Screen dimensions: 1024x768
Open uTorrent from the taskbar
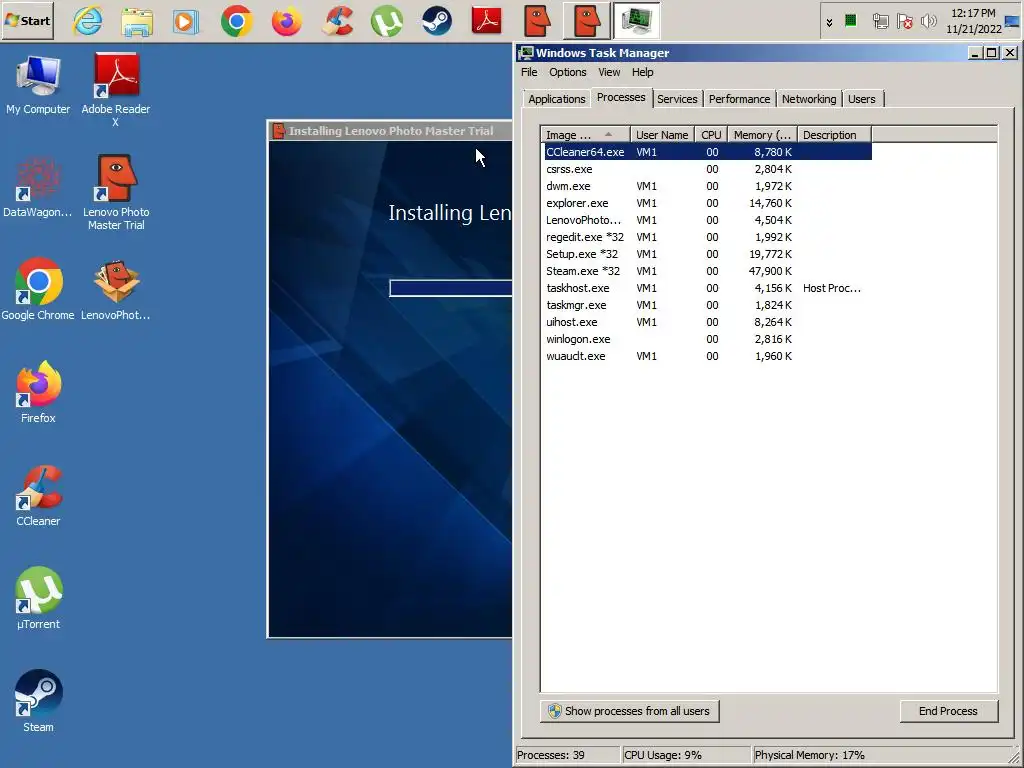click(387, 21)
